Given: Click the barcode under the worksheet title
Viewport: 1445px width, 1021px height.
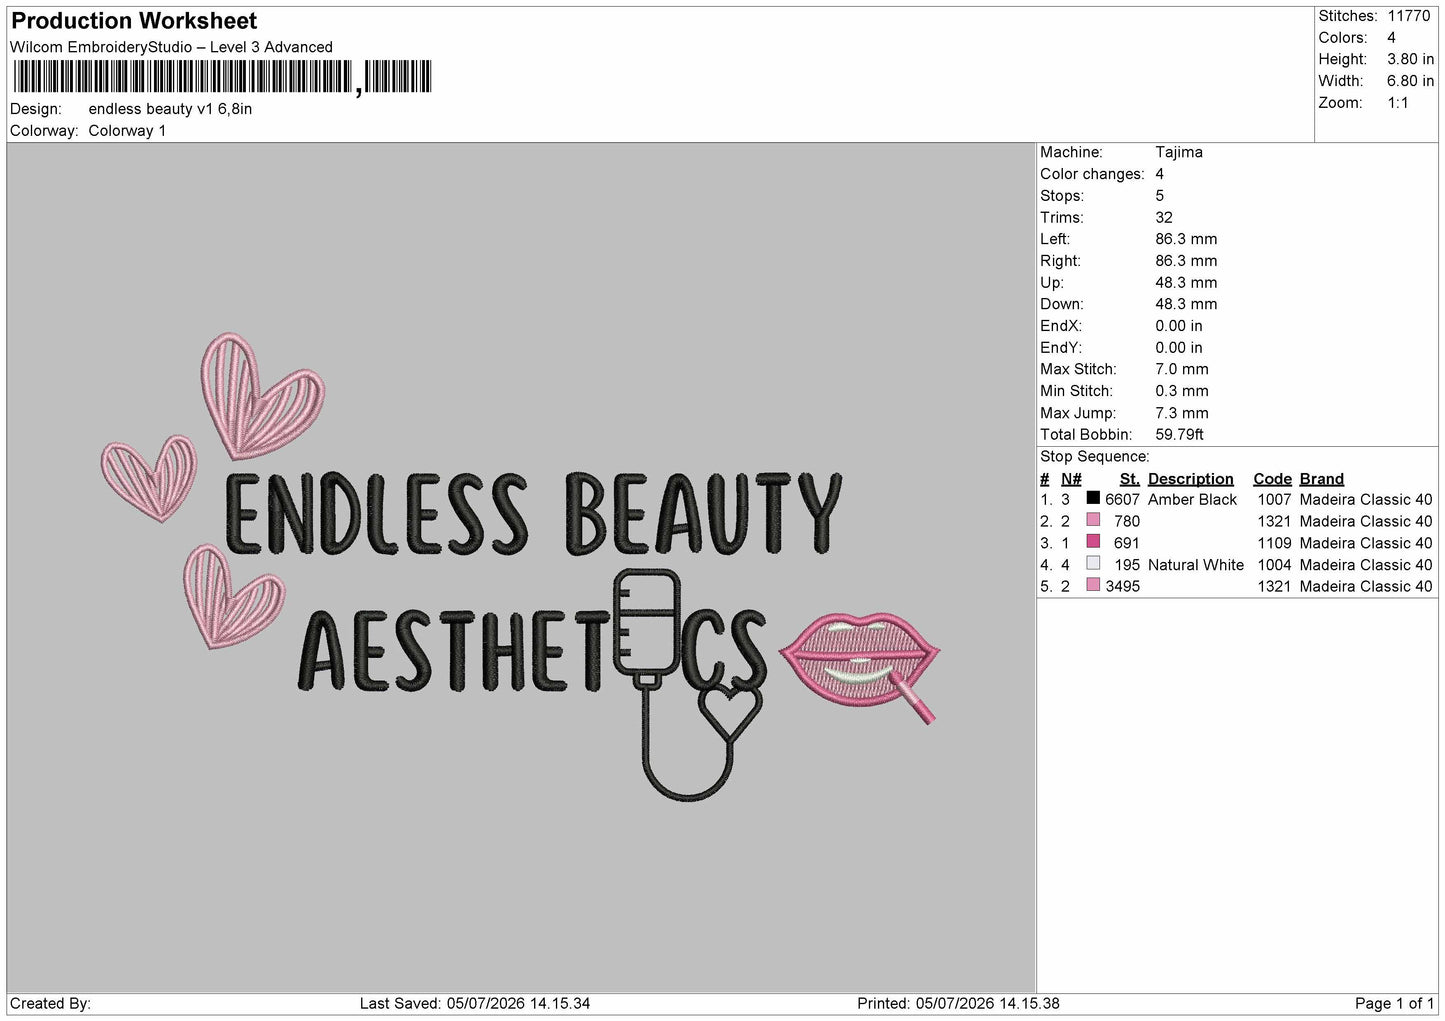Looking at the screenshot, I should pyautogui.click(x=222, y=77).
